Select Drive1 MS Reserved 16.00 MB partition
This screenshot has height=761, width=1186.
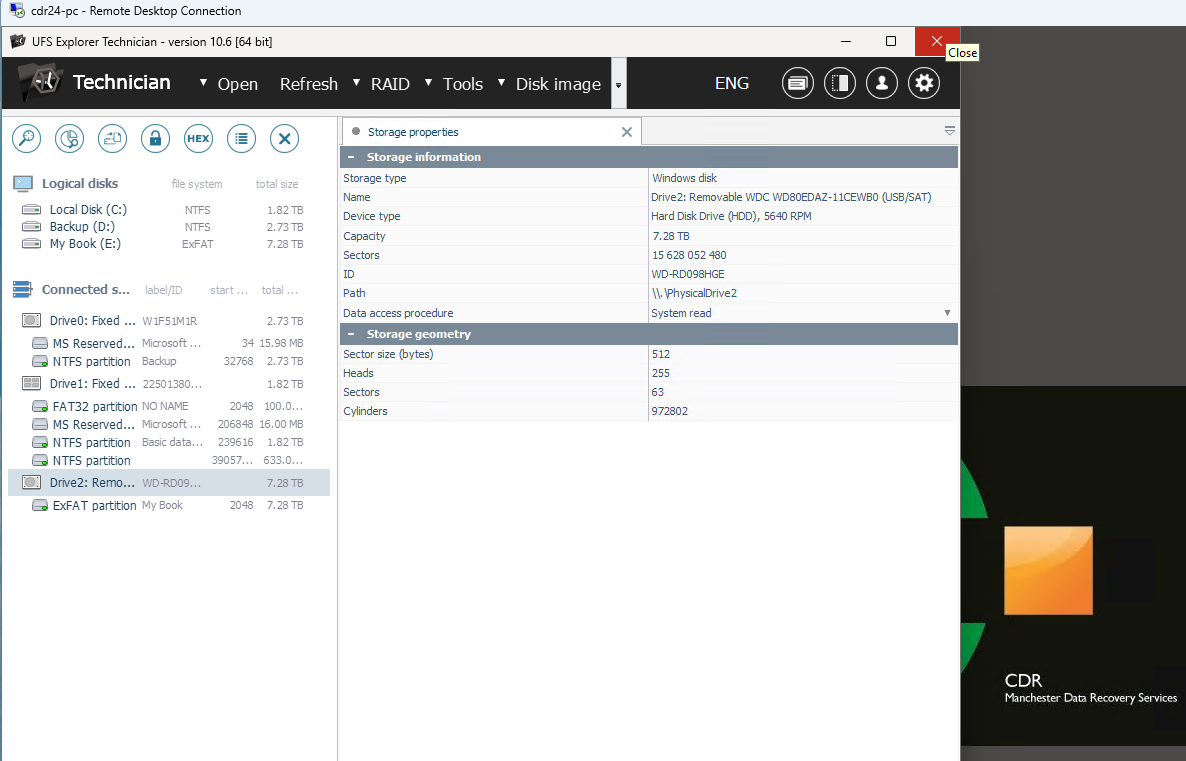[x=169, y=424]
